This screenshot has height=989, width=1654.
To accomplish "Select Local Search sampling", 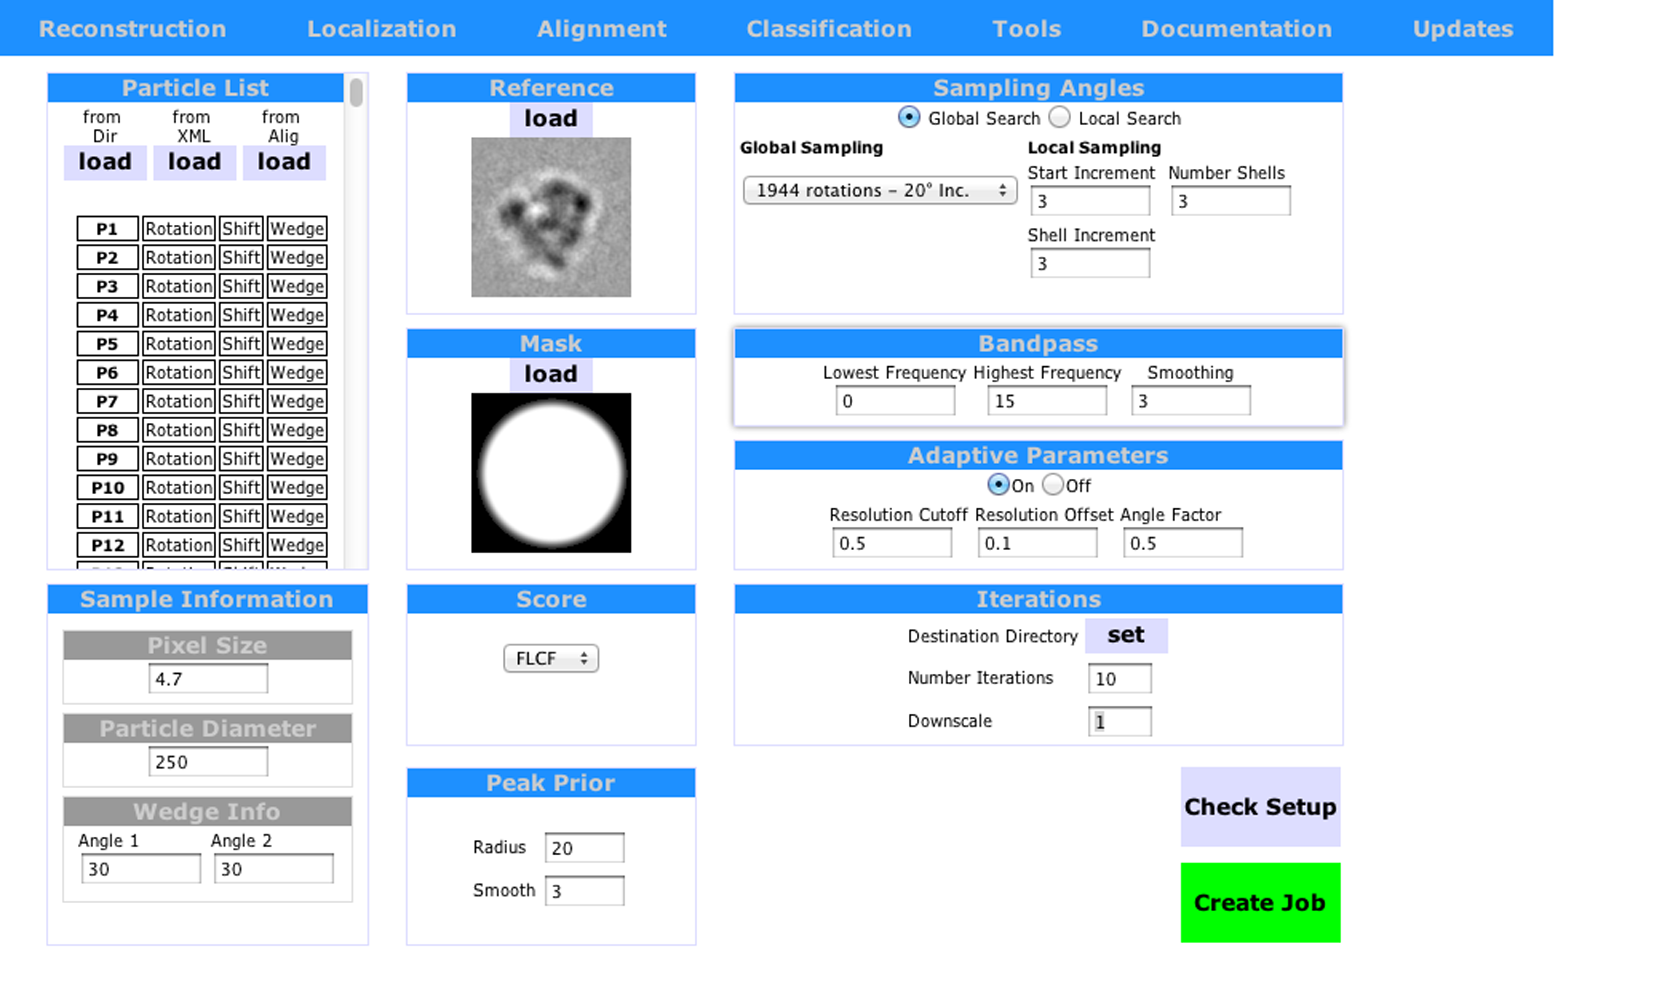I will coord(1059,117).
